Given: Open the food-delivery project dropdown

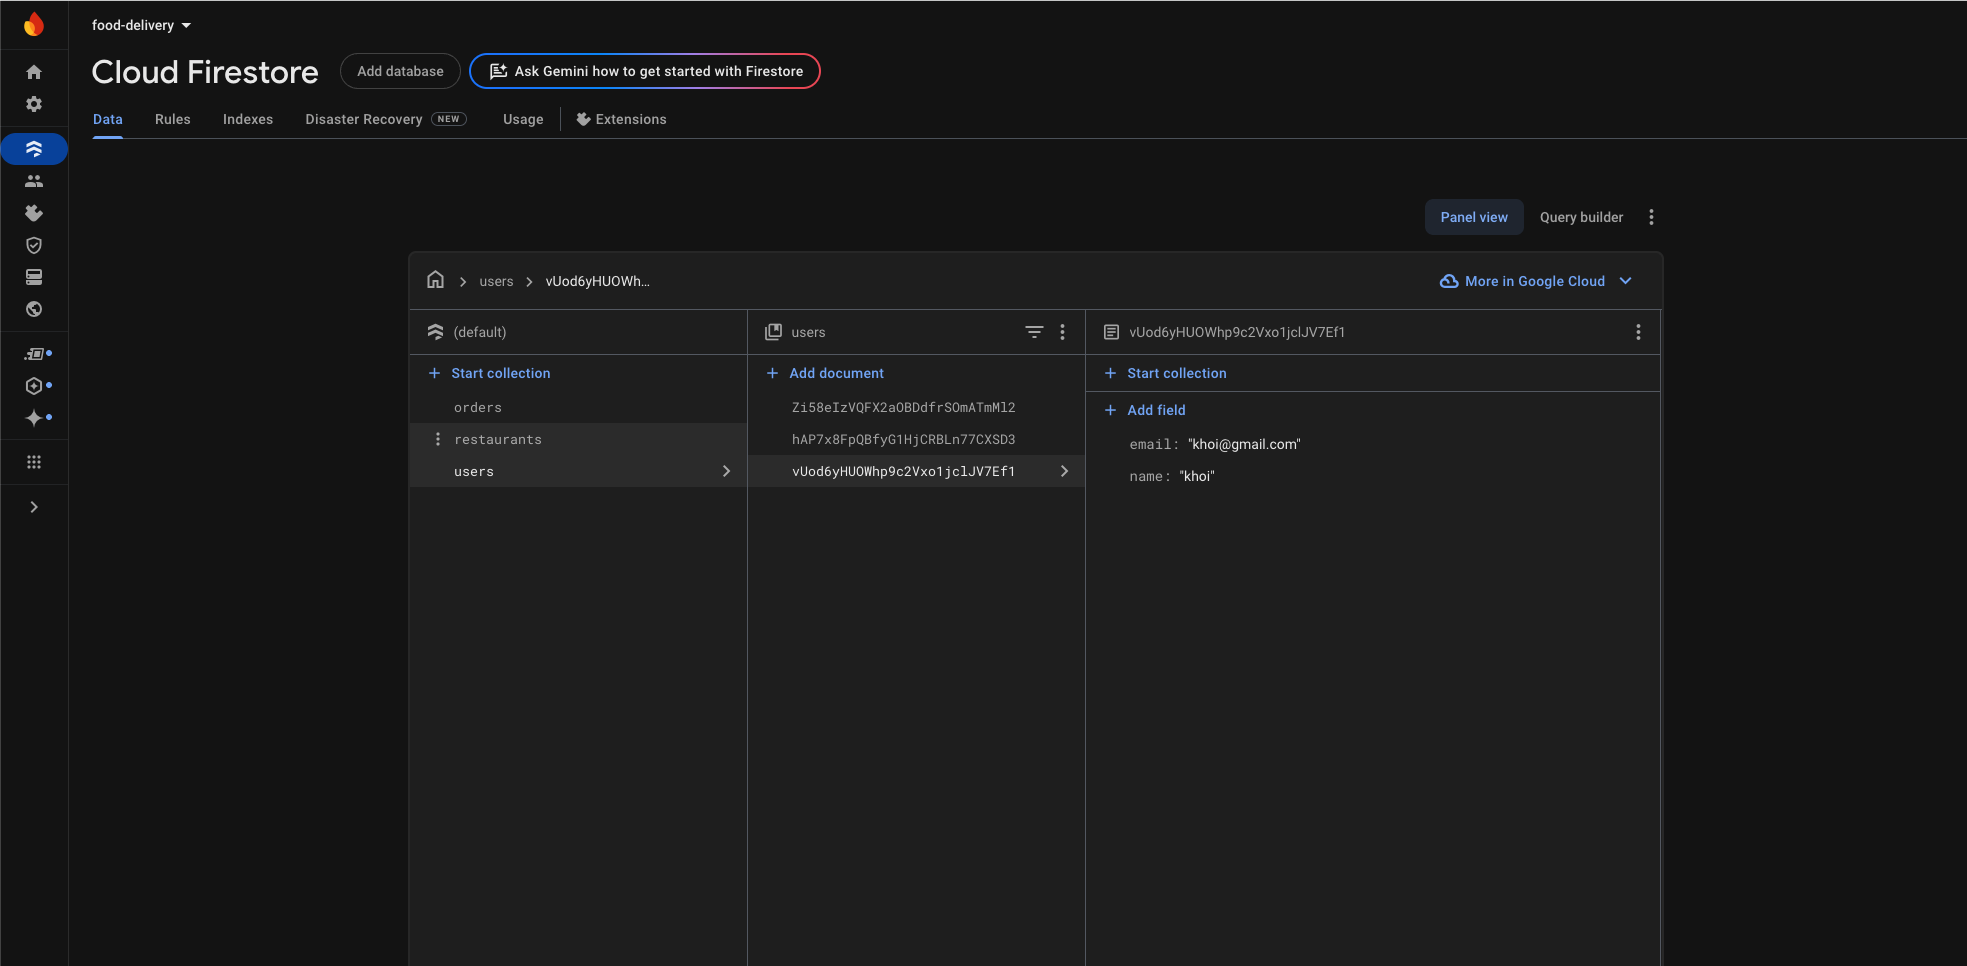Looking at the screenshot, I should tap(141, 25).
